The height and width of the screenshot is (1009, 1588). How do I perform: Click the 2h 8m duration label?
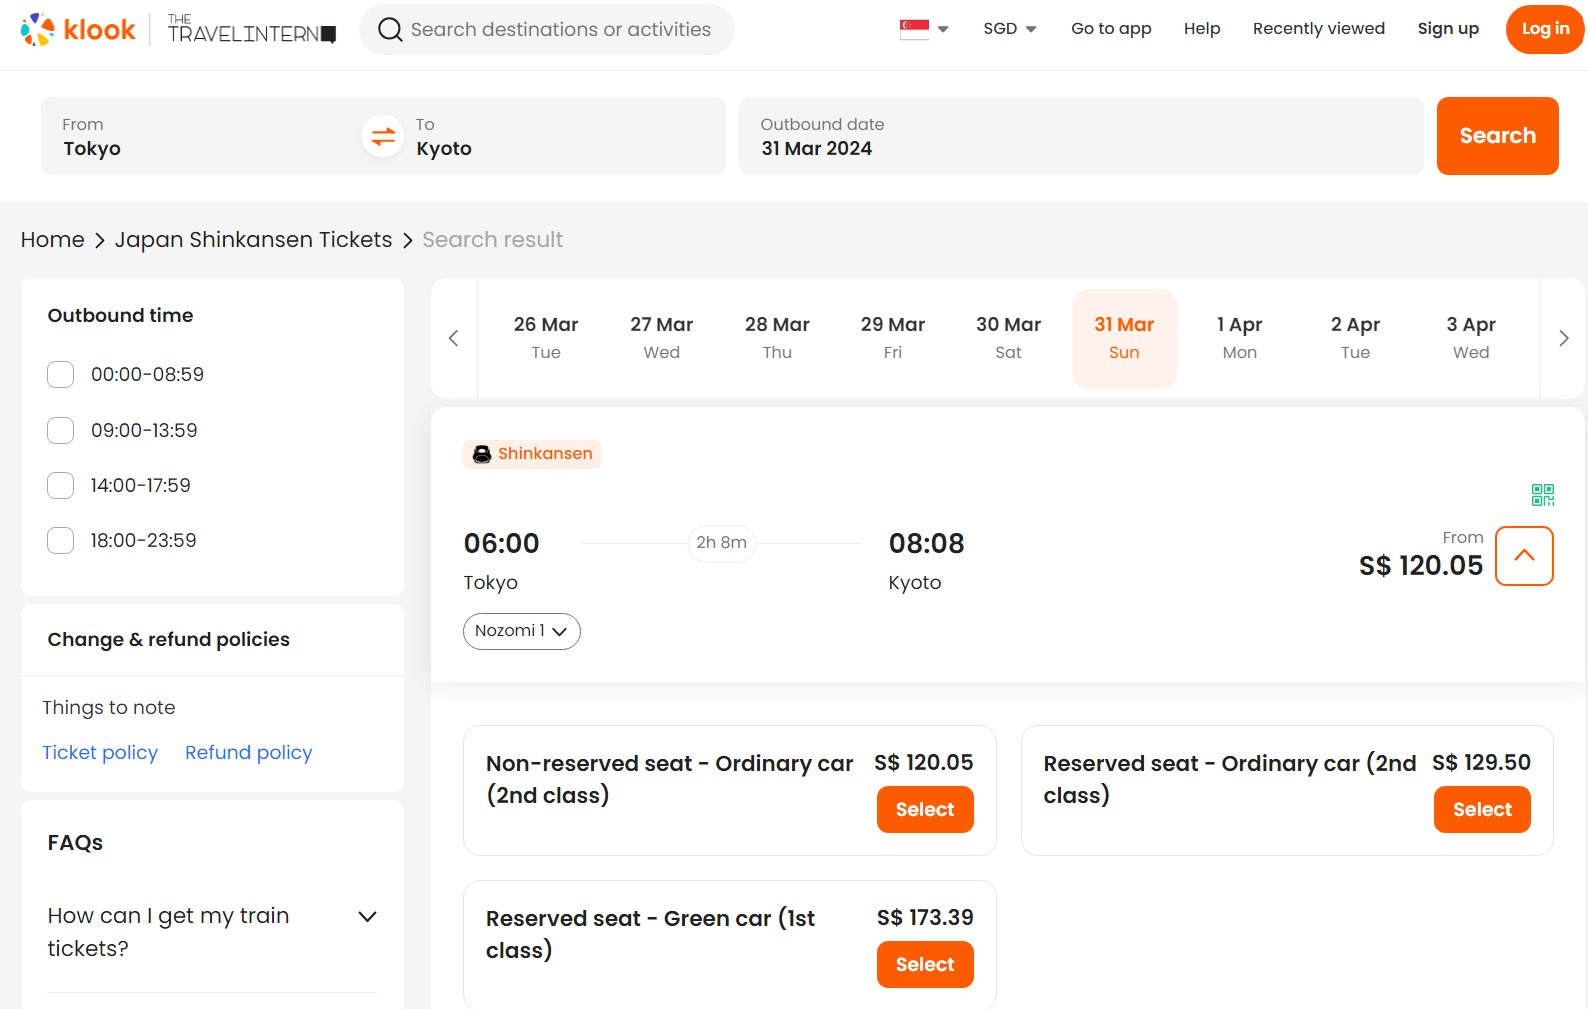pyautogui.click(x=721, y=543)
